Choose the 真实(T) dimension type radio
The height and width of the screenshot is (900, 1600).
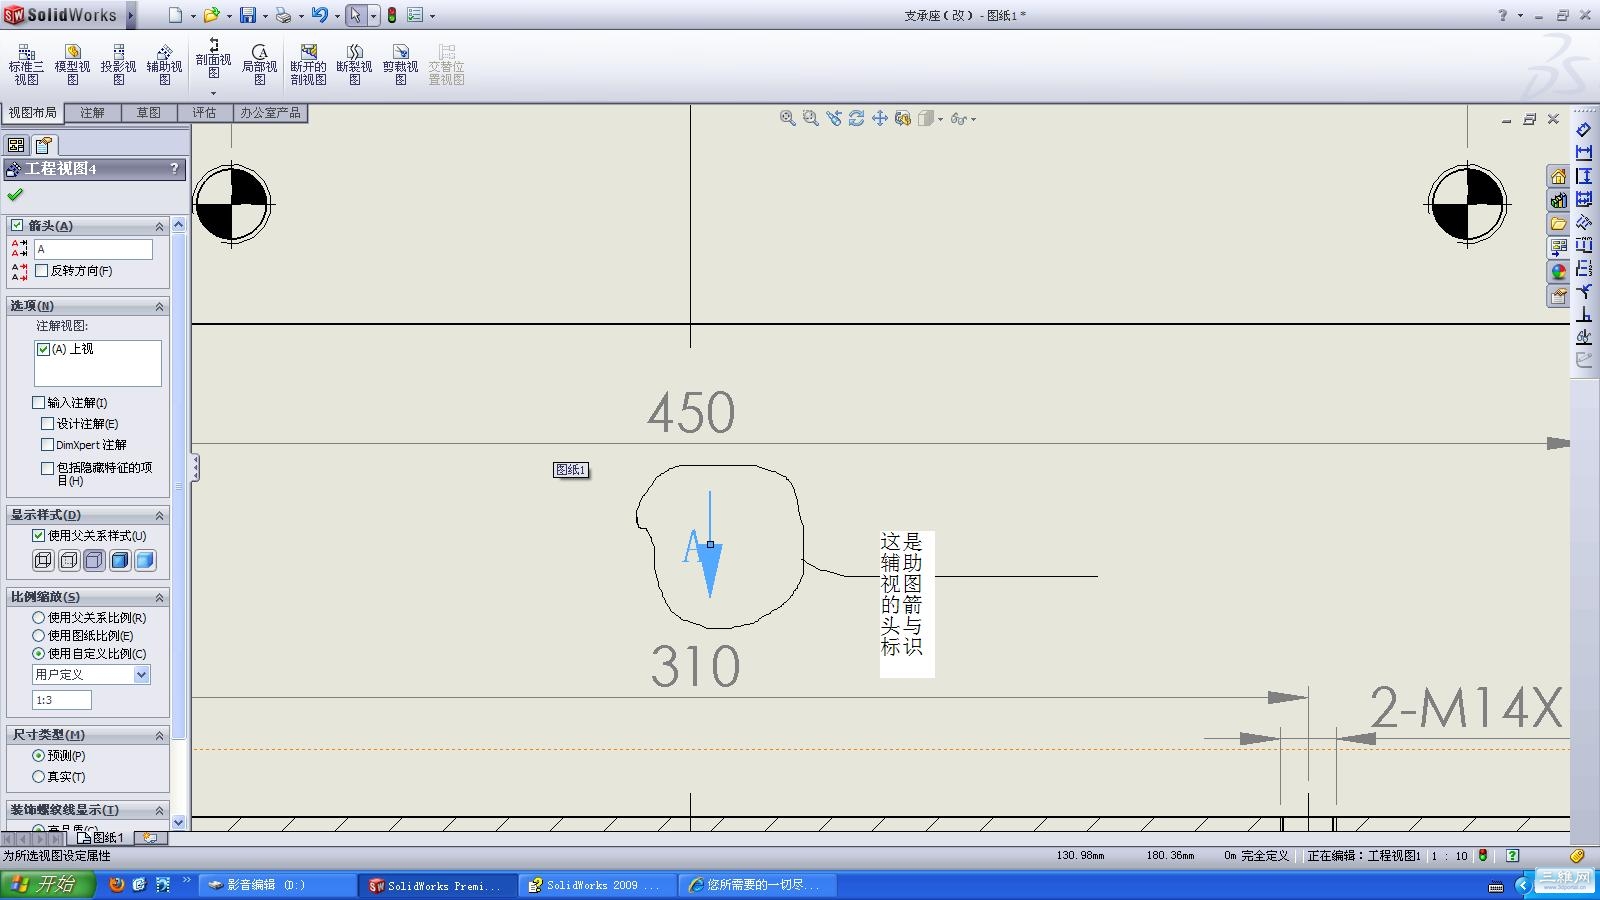pos(38,777)
